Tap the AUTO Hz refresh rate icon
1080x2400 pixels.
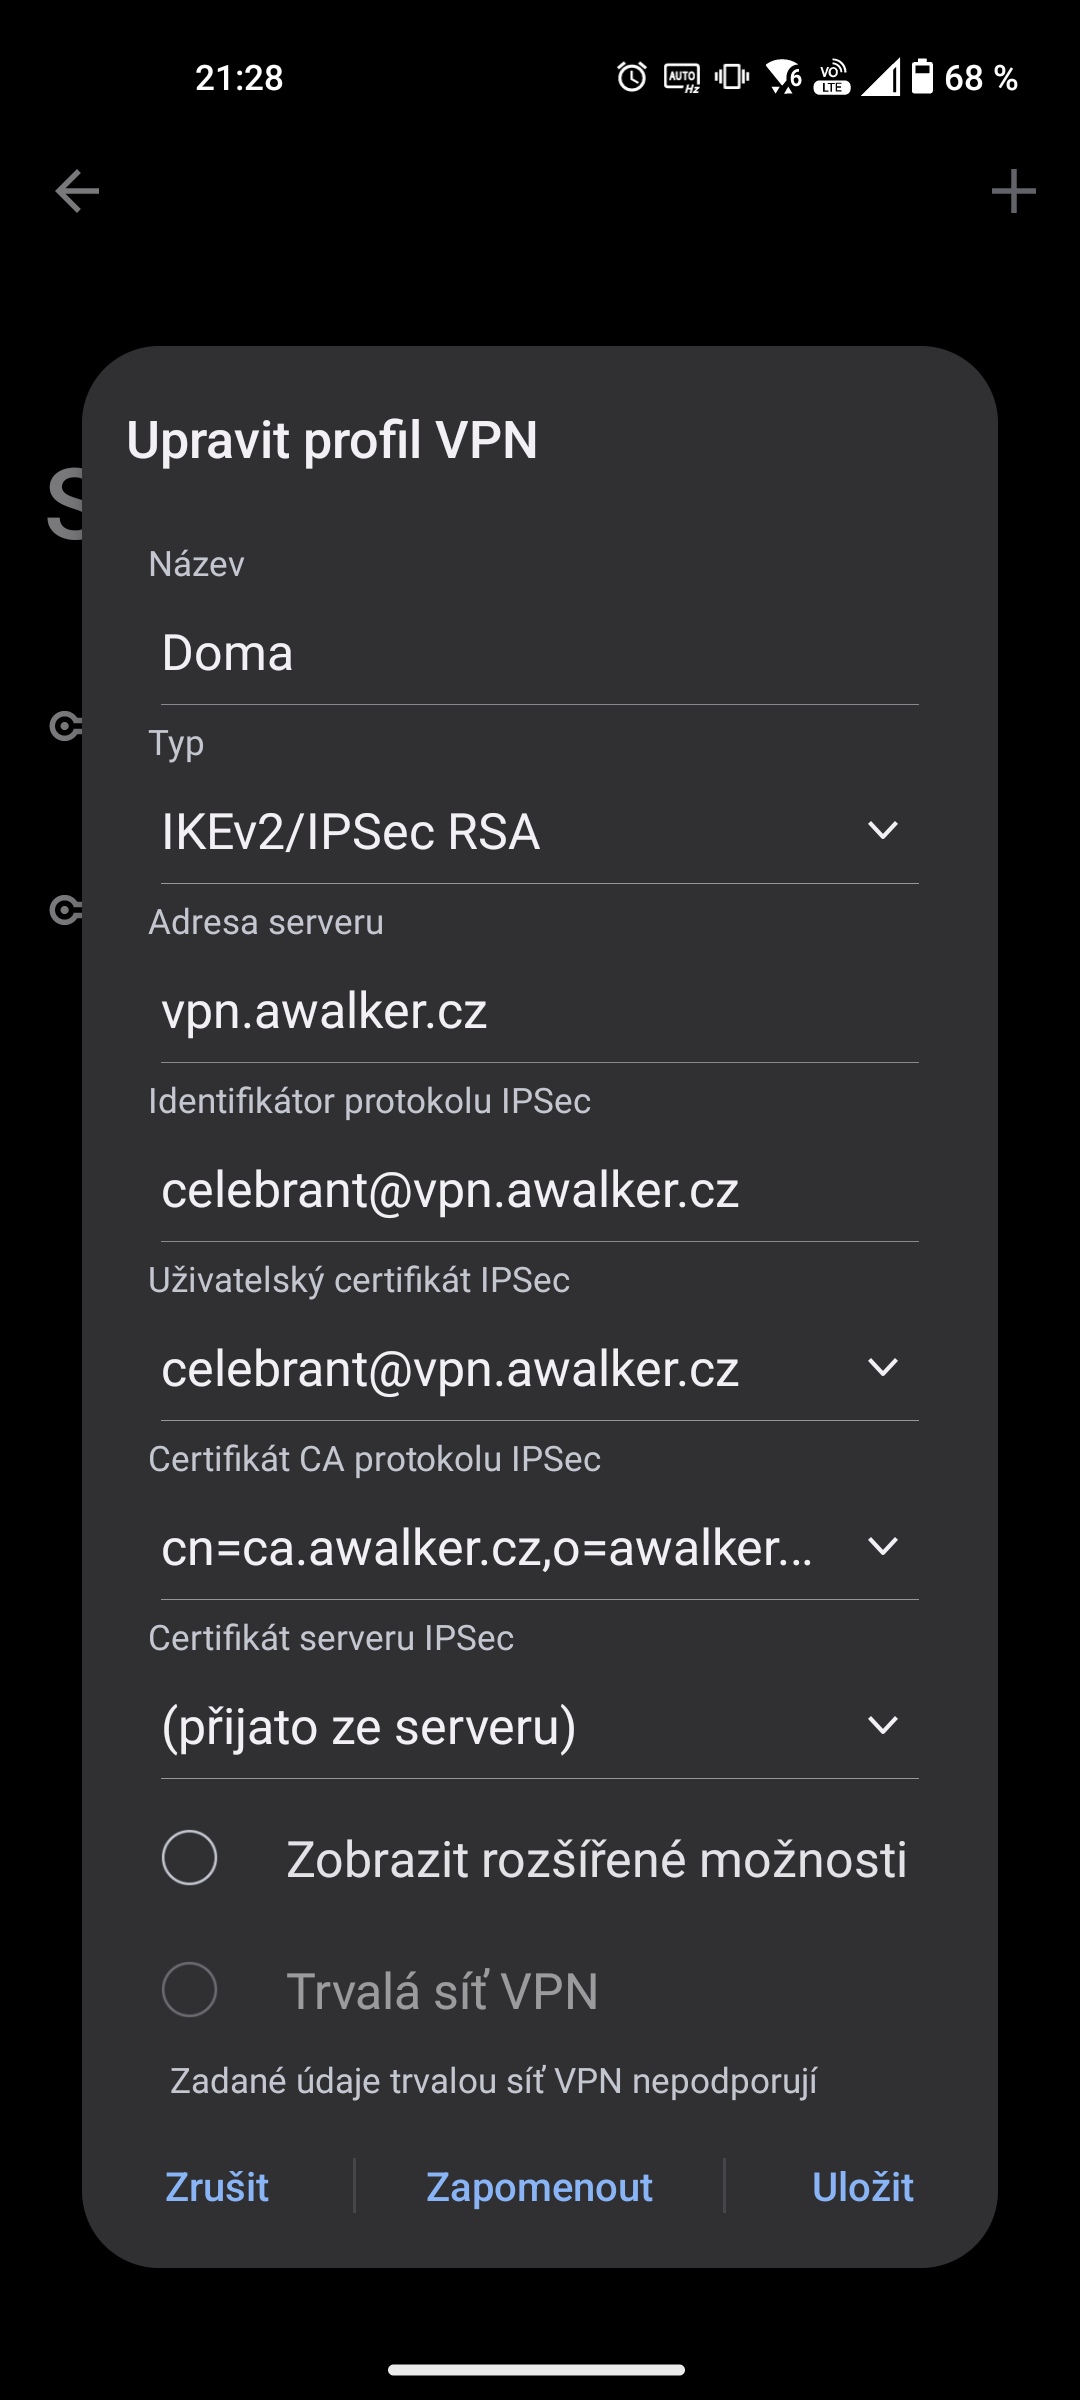[x=680, y=78]
